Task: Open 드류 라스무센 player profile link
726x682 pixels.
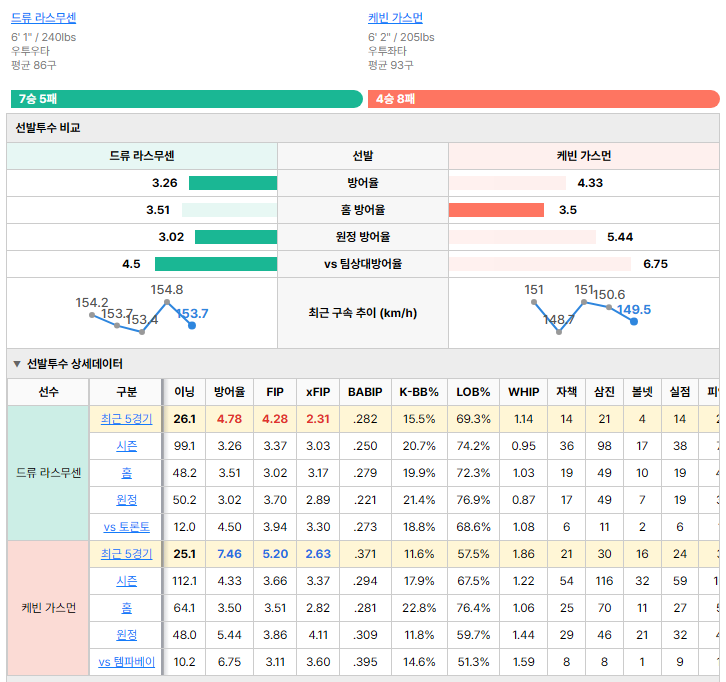Action: [44, 18]
